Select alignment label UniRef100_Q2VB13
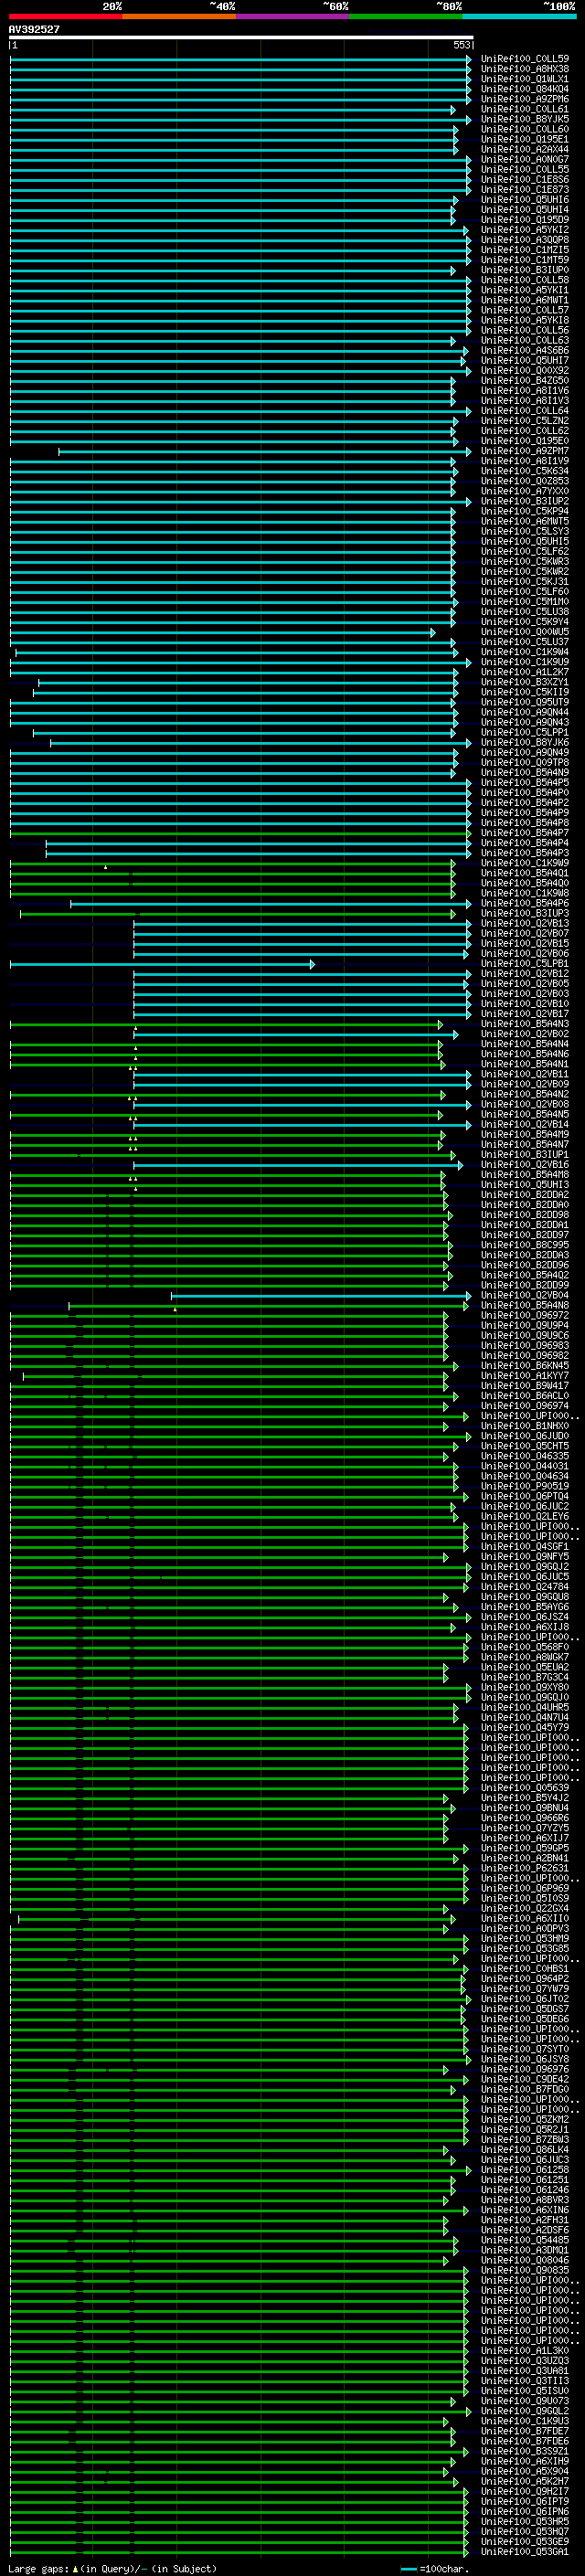The height and width of the screenshot is (2576, 585). click(x=524, y=924)
